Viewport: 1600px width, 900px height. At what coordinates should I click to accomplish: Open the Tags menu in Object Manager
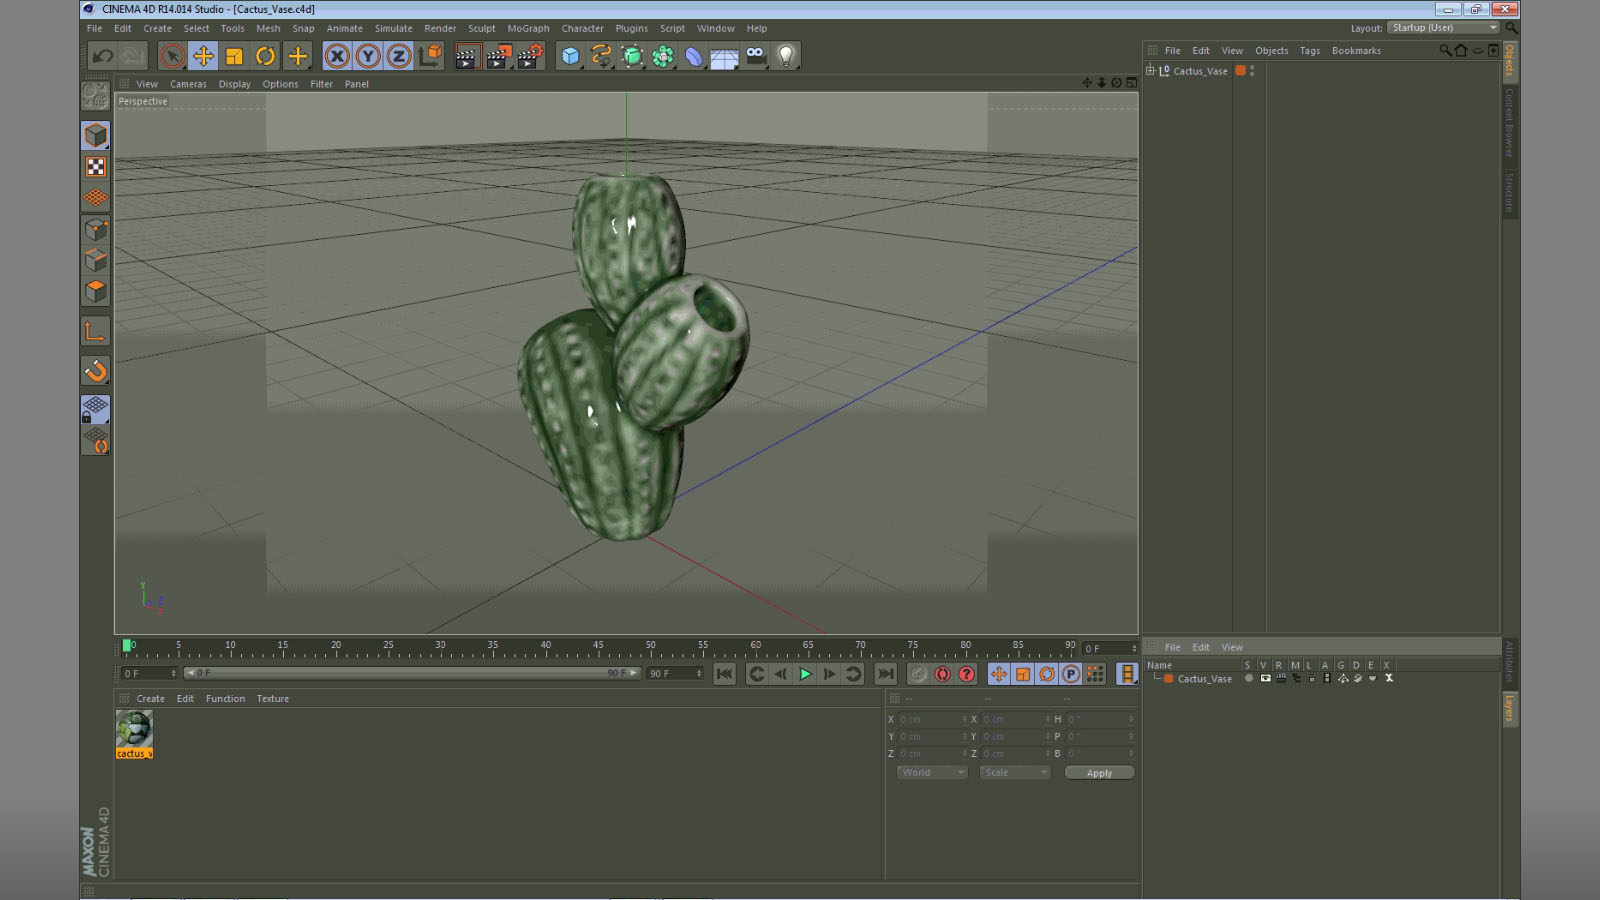(x=1309, y=50)
